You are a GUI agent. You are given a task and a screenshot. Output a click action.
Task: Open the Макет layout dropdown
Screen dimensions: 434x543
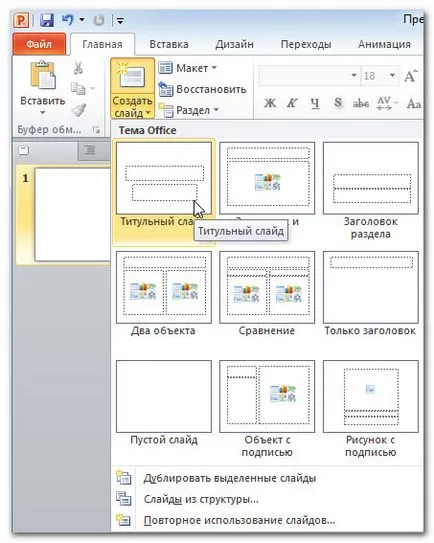click(188, 68)
